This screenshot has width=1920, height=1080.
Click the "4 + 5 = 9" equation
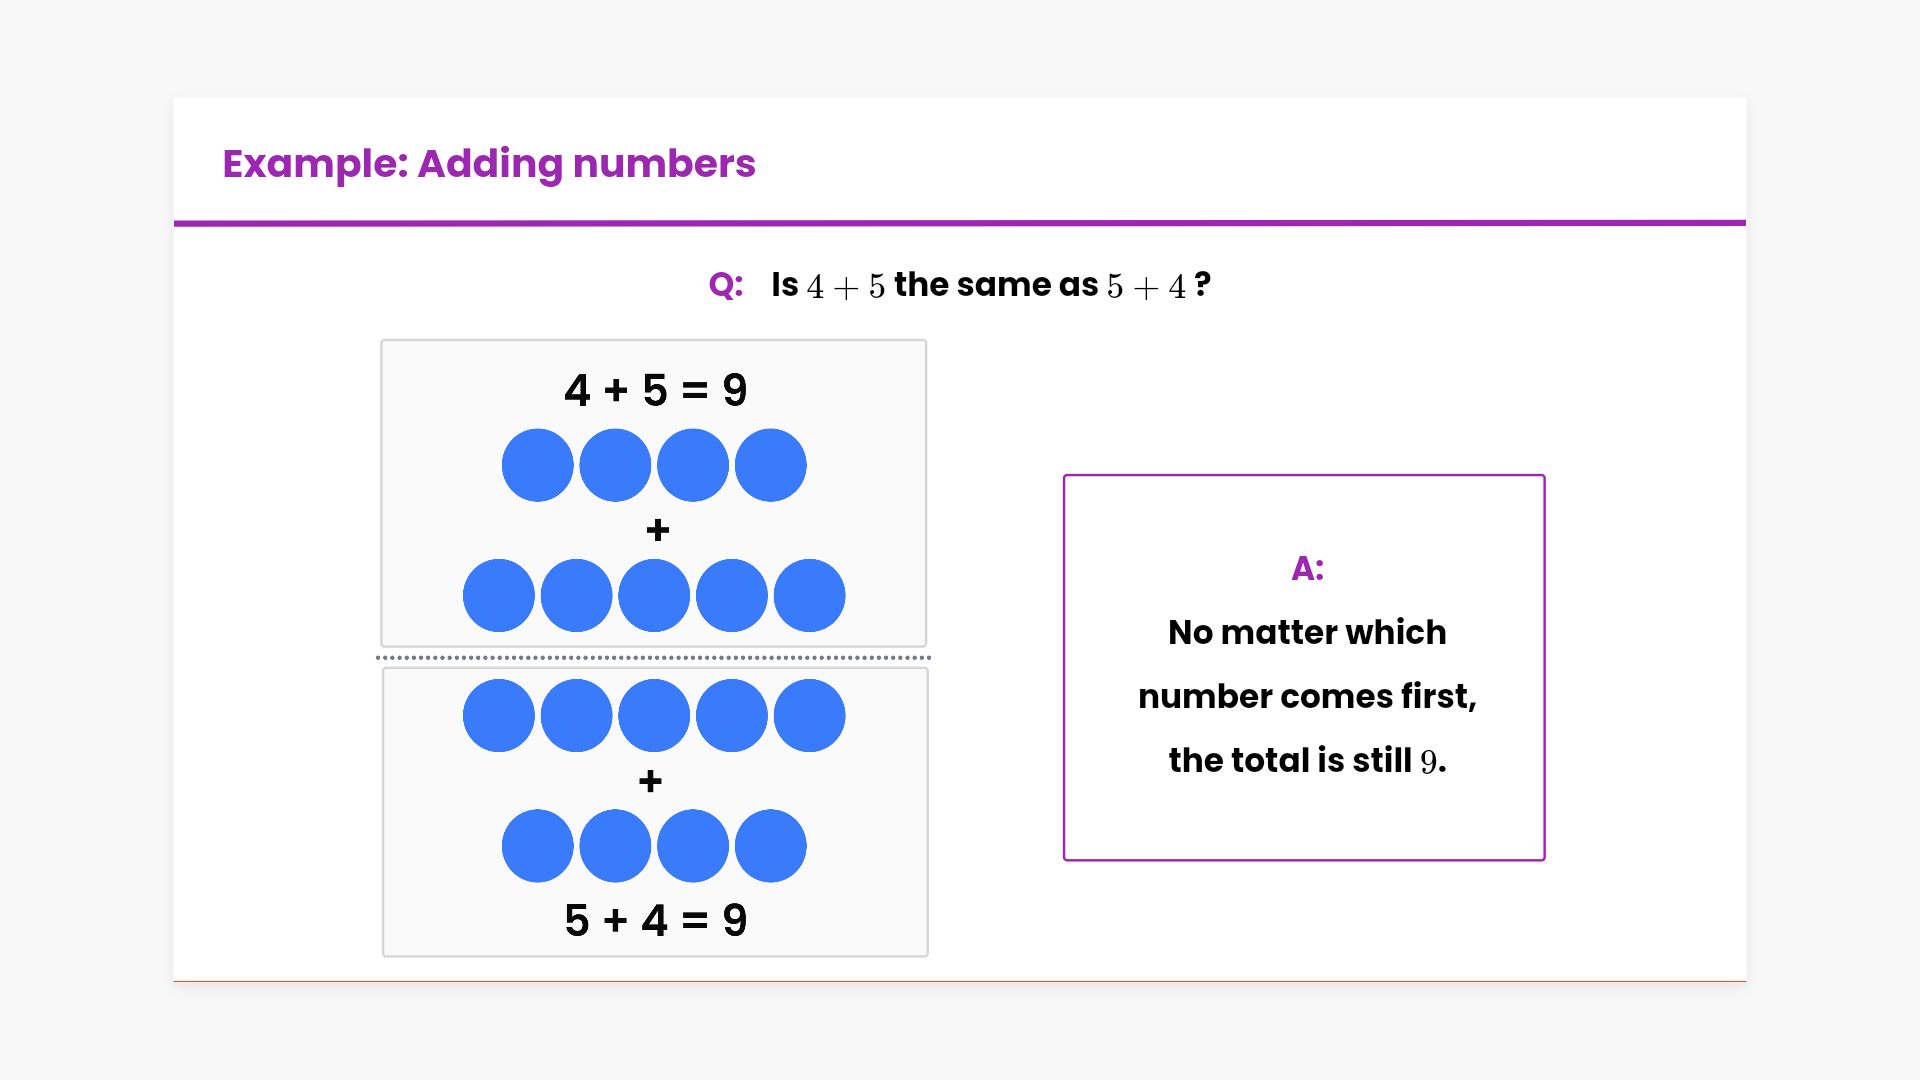pos(655,390)
